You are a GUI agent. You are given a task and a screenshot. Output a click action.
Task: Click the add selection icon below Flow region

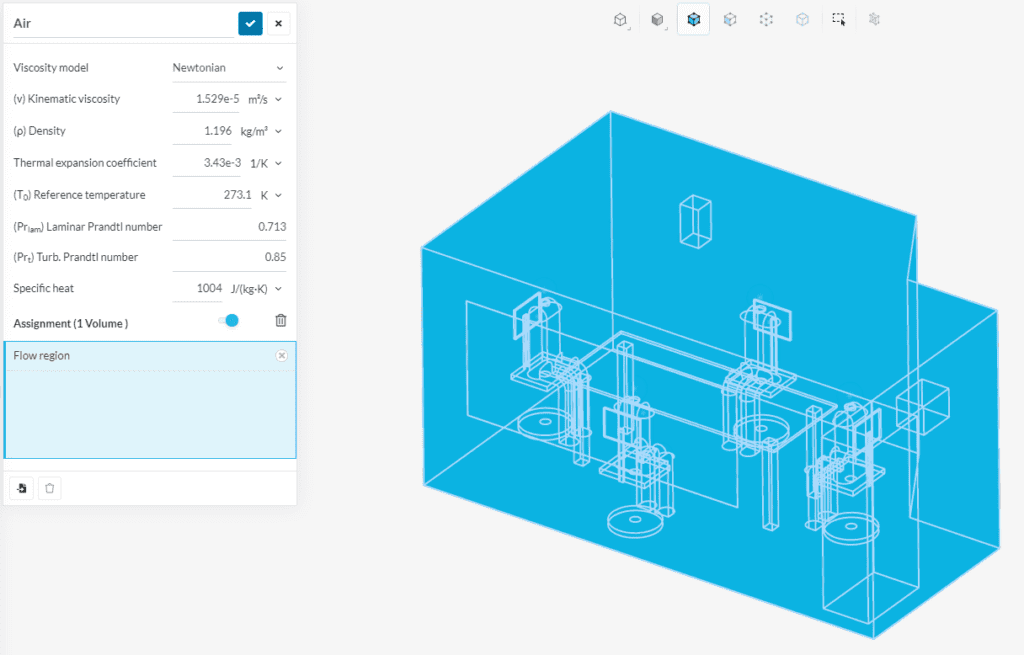(21, 487)
